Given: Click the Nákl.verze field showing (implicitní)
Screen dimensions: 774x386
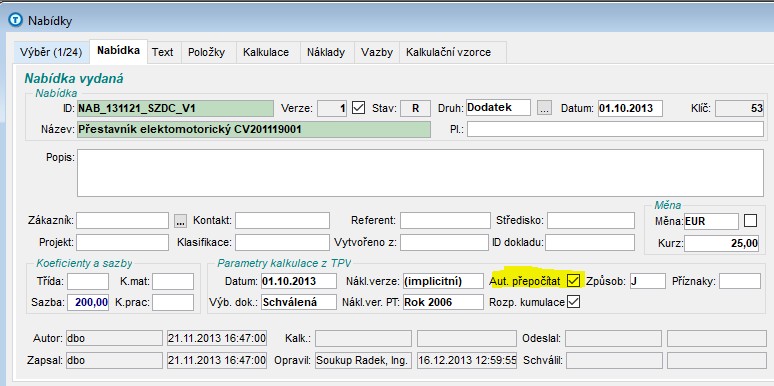Looking at the screenshot, I should [443, 281].
